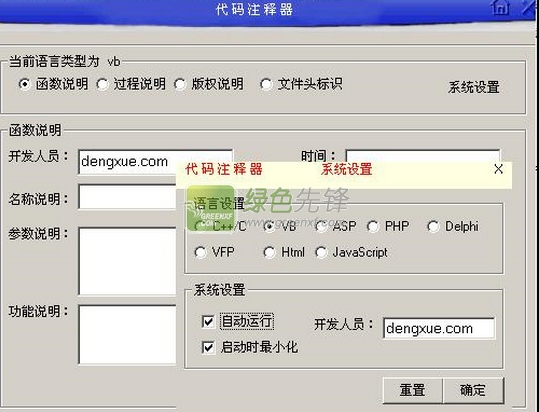
Task: Choose the 文件头标识 radio option
Action: (x=266, y=84)
